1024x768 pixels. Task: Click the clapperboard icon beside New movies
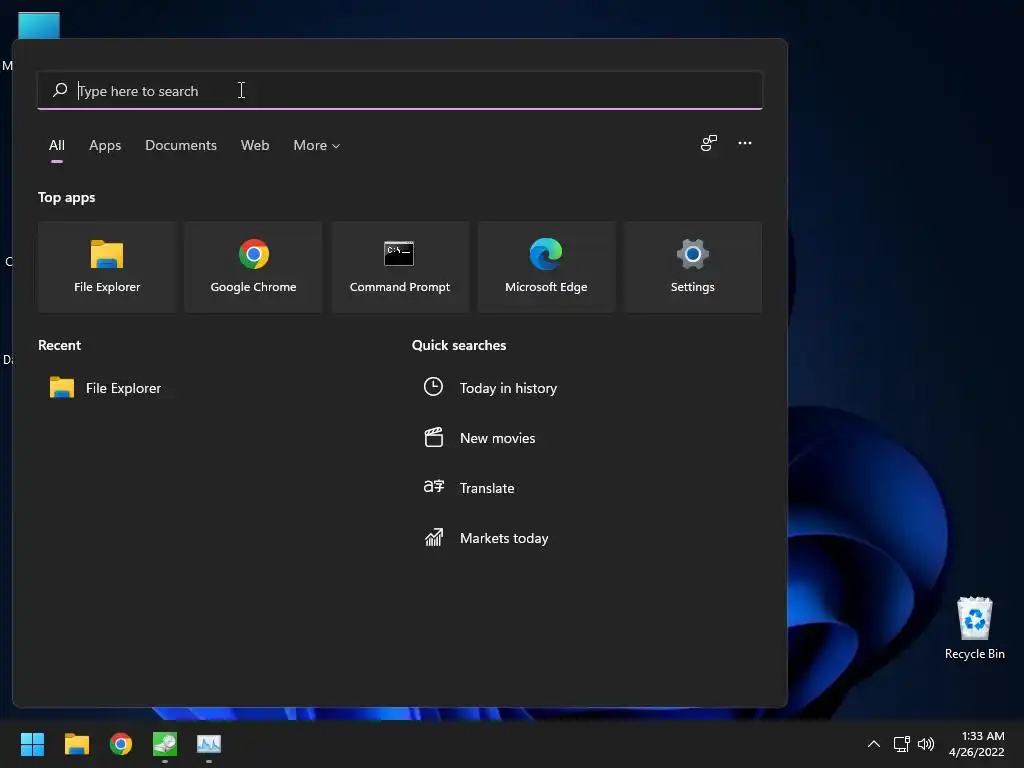pyautogui.click(x=434, y=437)
